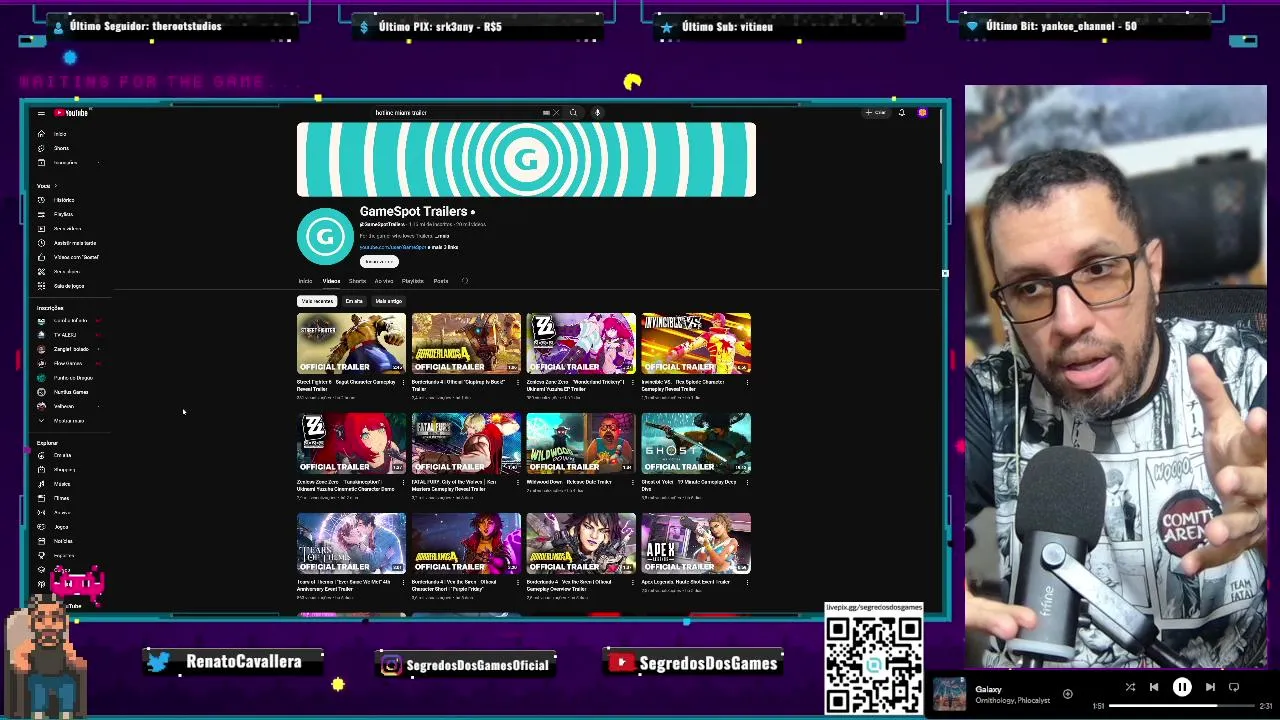The image size is (1280, 720).
Task: Open the YouTube hamburger guide menu
Action: [41, 113]
